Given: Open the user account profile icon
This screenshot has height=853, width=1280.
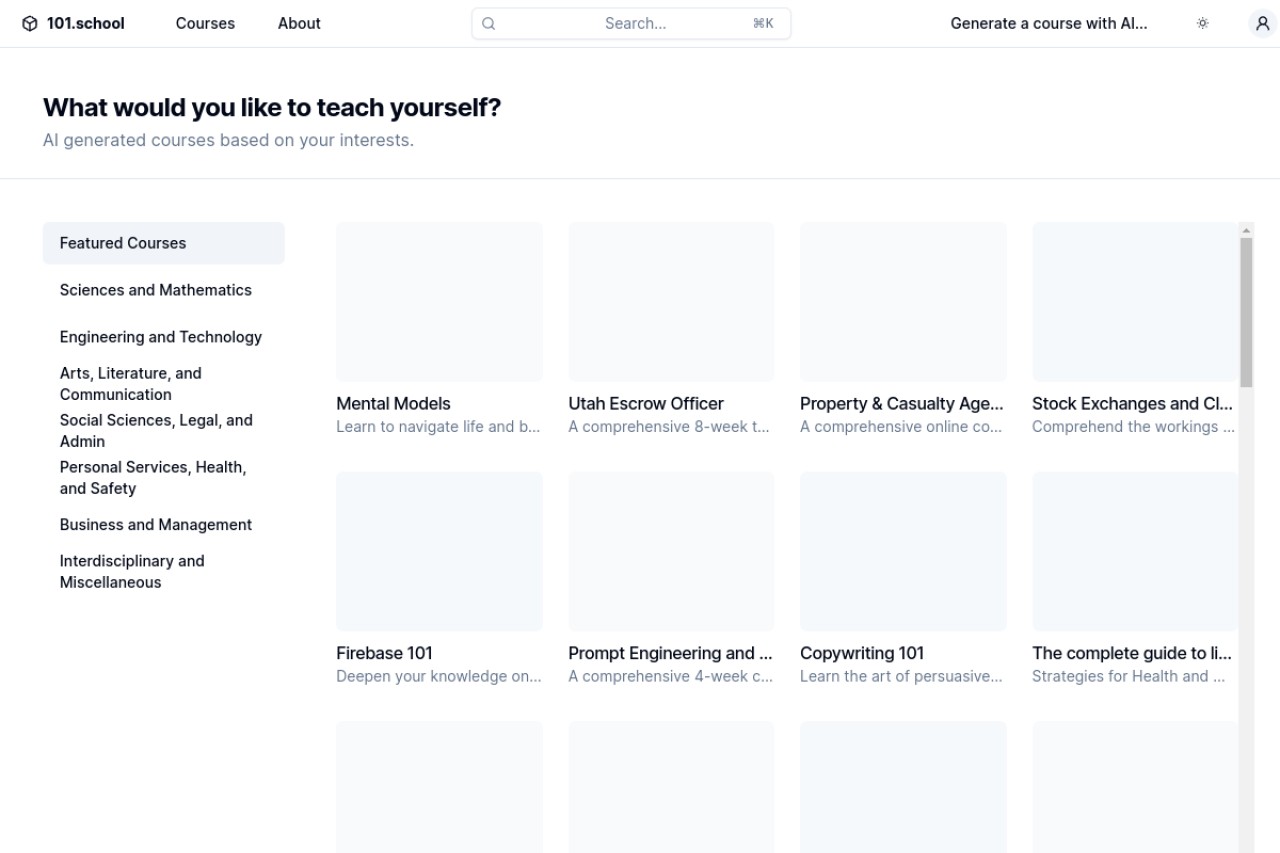Looking at the screenshot, I should pos(1262,23).
